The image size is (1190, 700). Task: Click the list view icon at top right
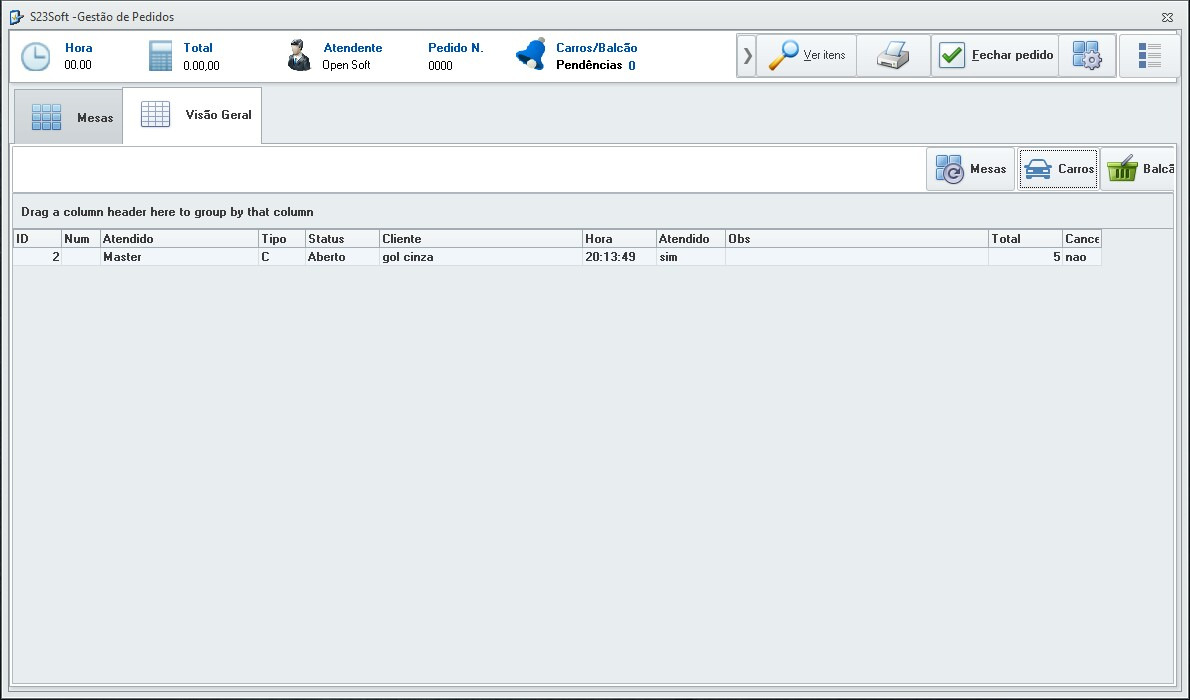tap(1149, 56)
